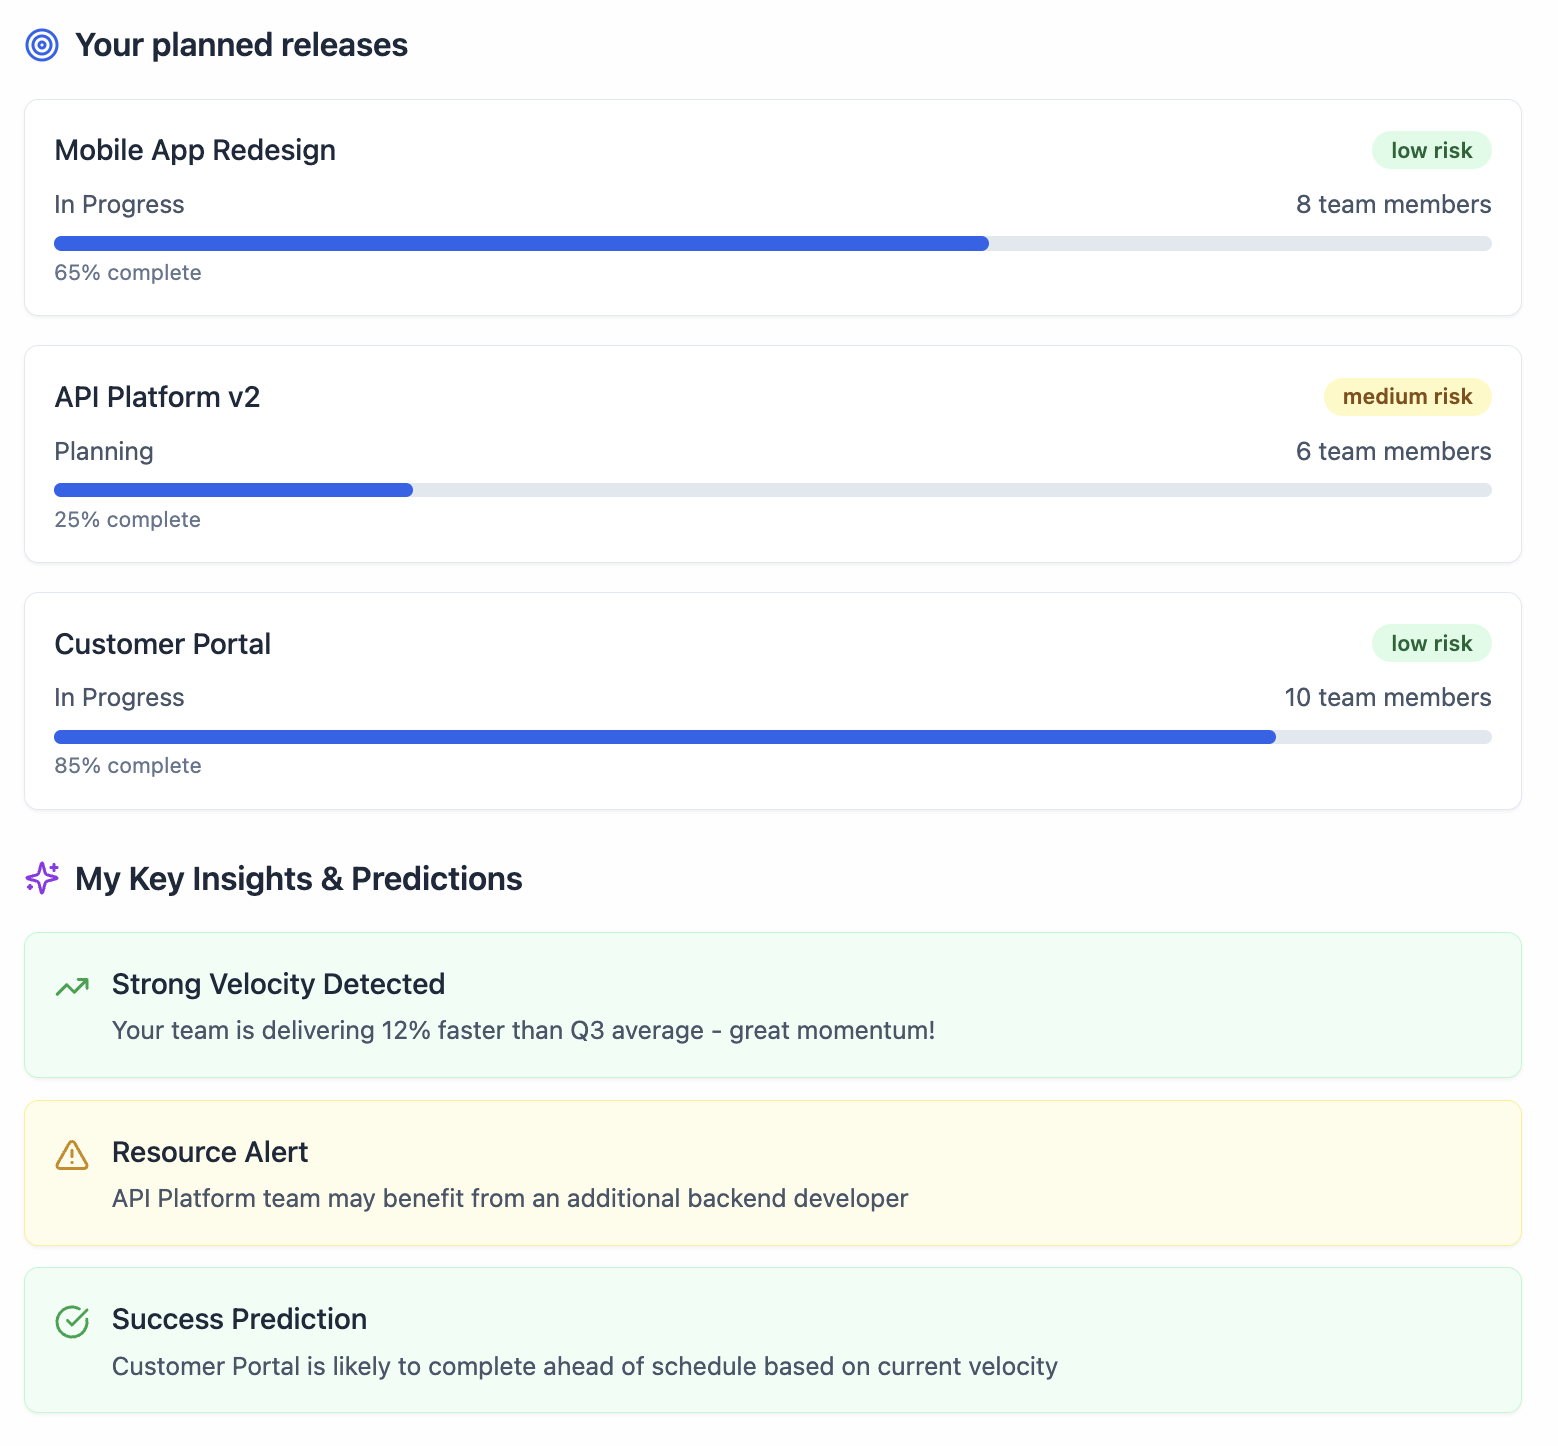Click the 10 team members label
Screen dimensions: 1558x1446
[1387, 698]
